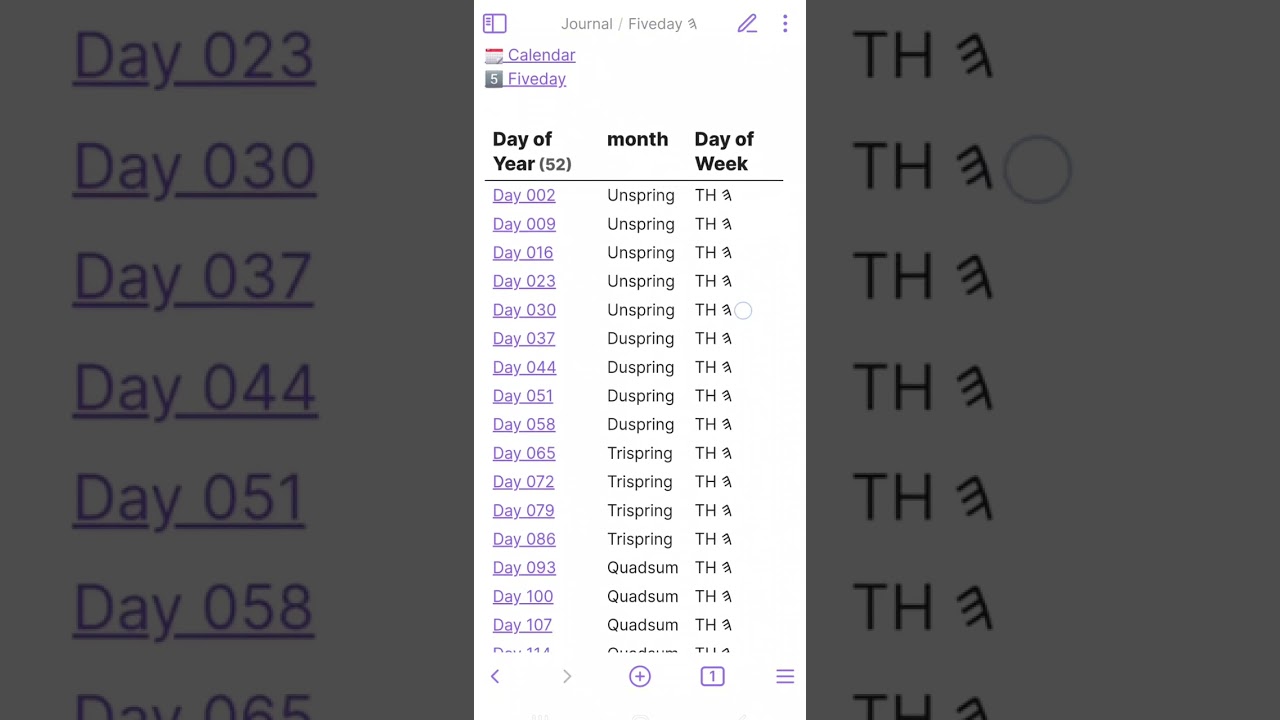Create a new tab with plus icon
The height and width of the screenshot is (720, 1280).
(x=640, y=677)
